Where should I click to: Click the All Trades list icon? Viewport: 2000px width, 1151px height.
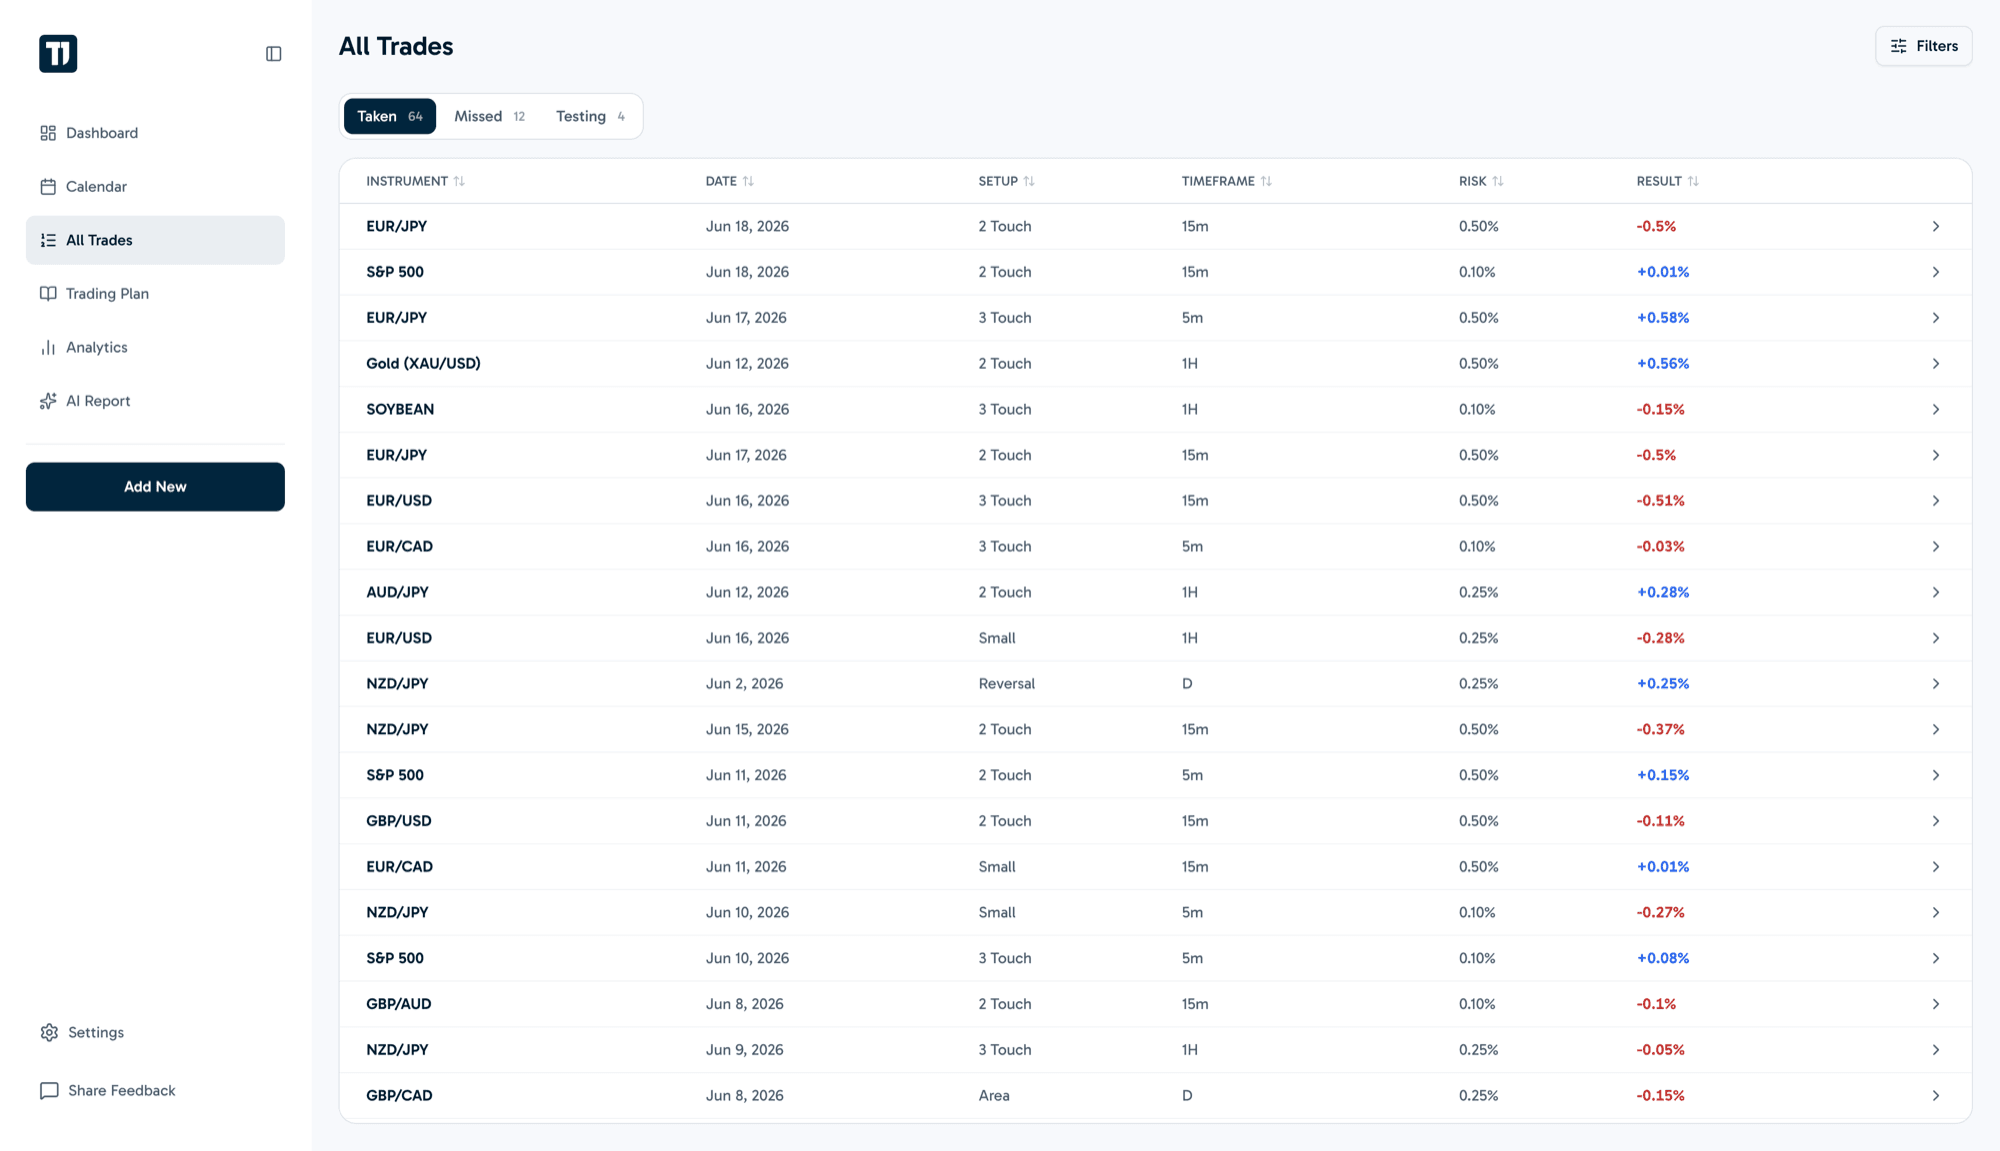(x=48, y=240)
